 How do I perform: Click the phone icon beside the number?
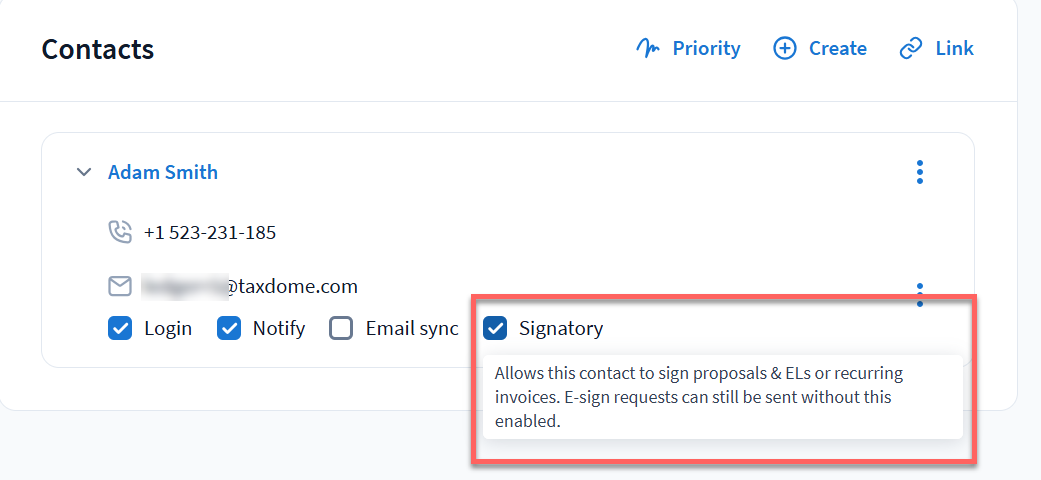(x=120, y=232)
